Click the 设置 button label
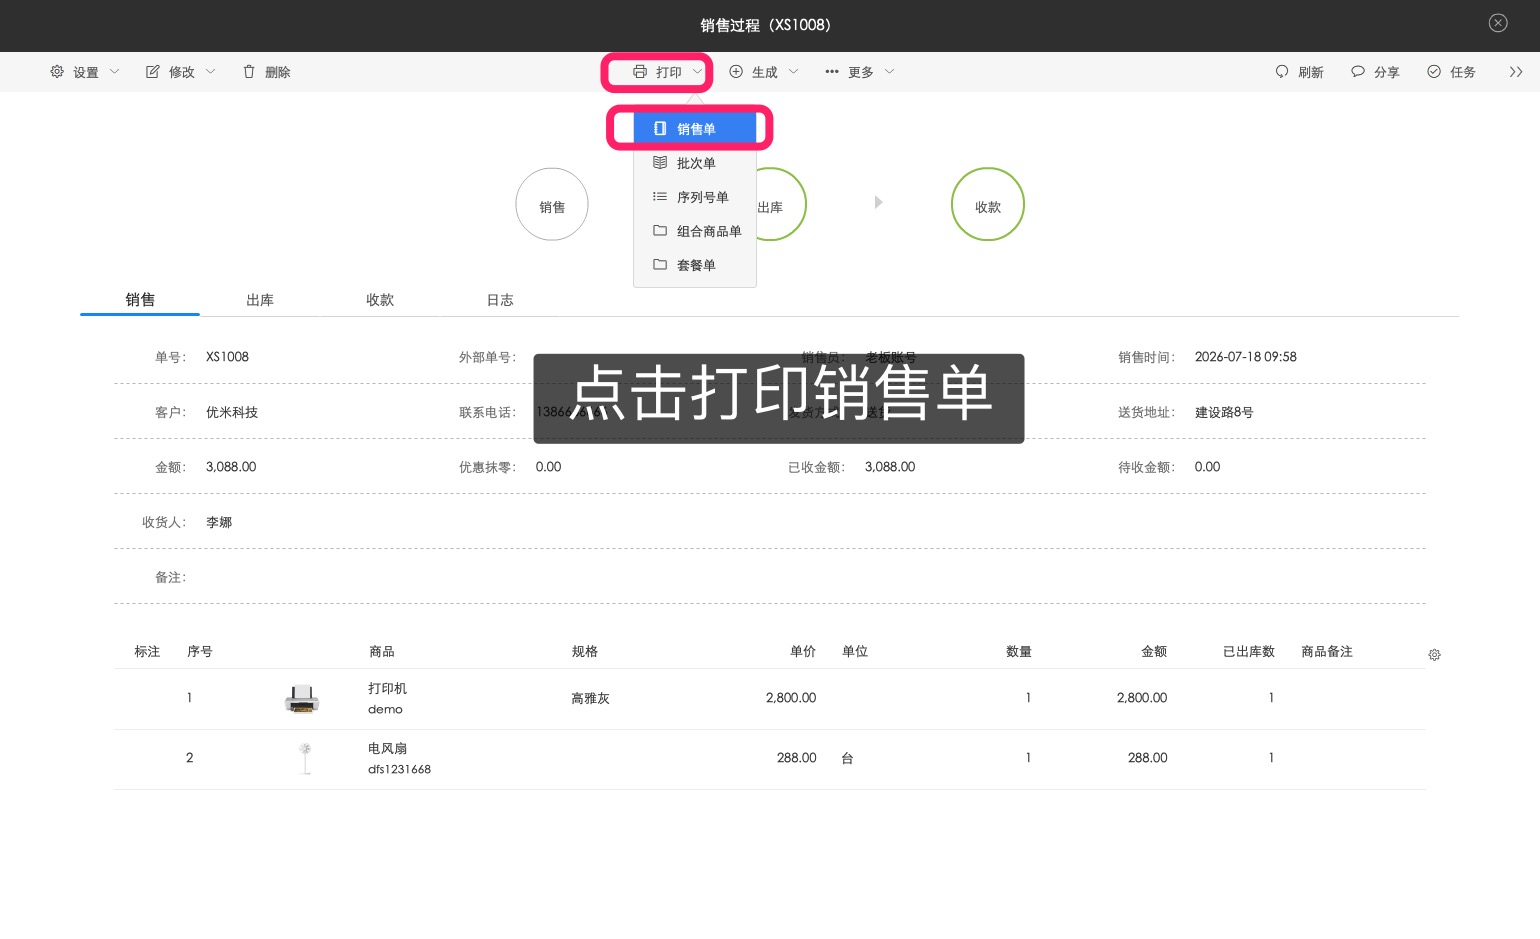The width and height of the screenshot is (1540, 939). pos(86,73)
